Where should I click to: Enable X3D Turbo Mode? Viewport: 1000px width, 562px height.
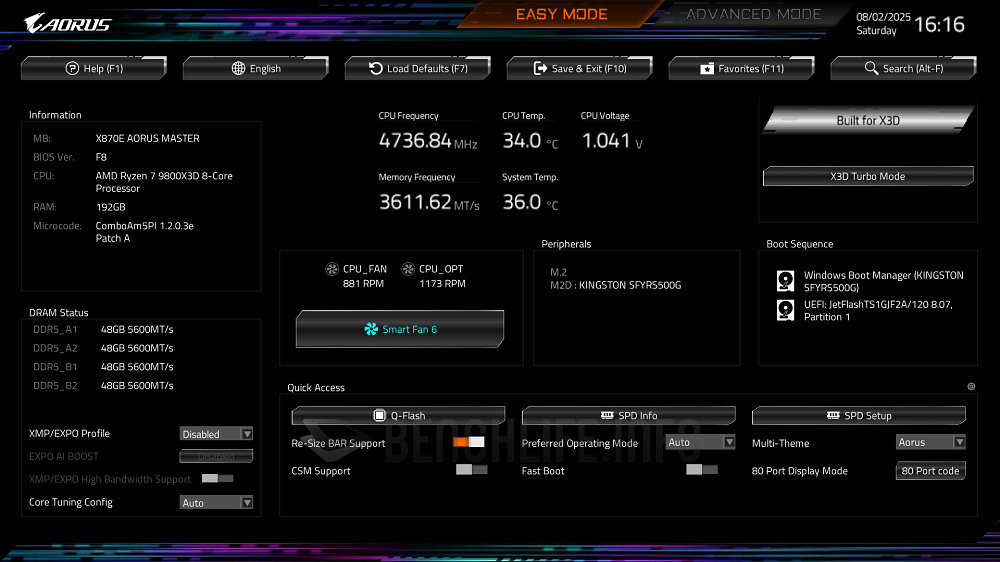pyautogui.click(x=868, y=176)
